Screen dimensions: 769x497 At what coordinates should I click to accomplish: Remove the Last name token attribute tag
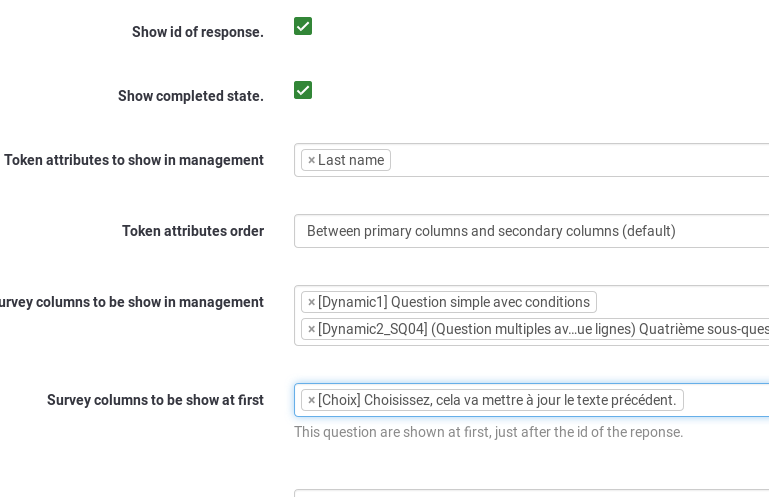tap(312, 160)
